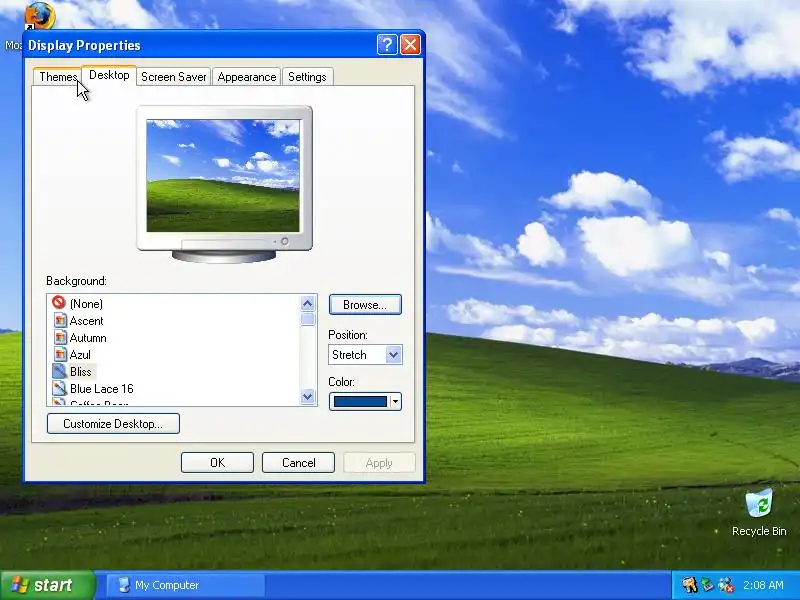The image size is (800, 600).
Task: Click the image icon beside Azul
Action: pyautogui.click(x=60, y=354)
